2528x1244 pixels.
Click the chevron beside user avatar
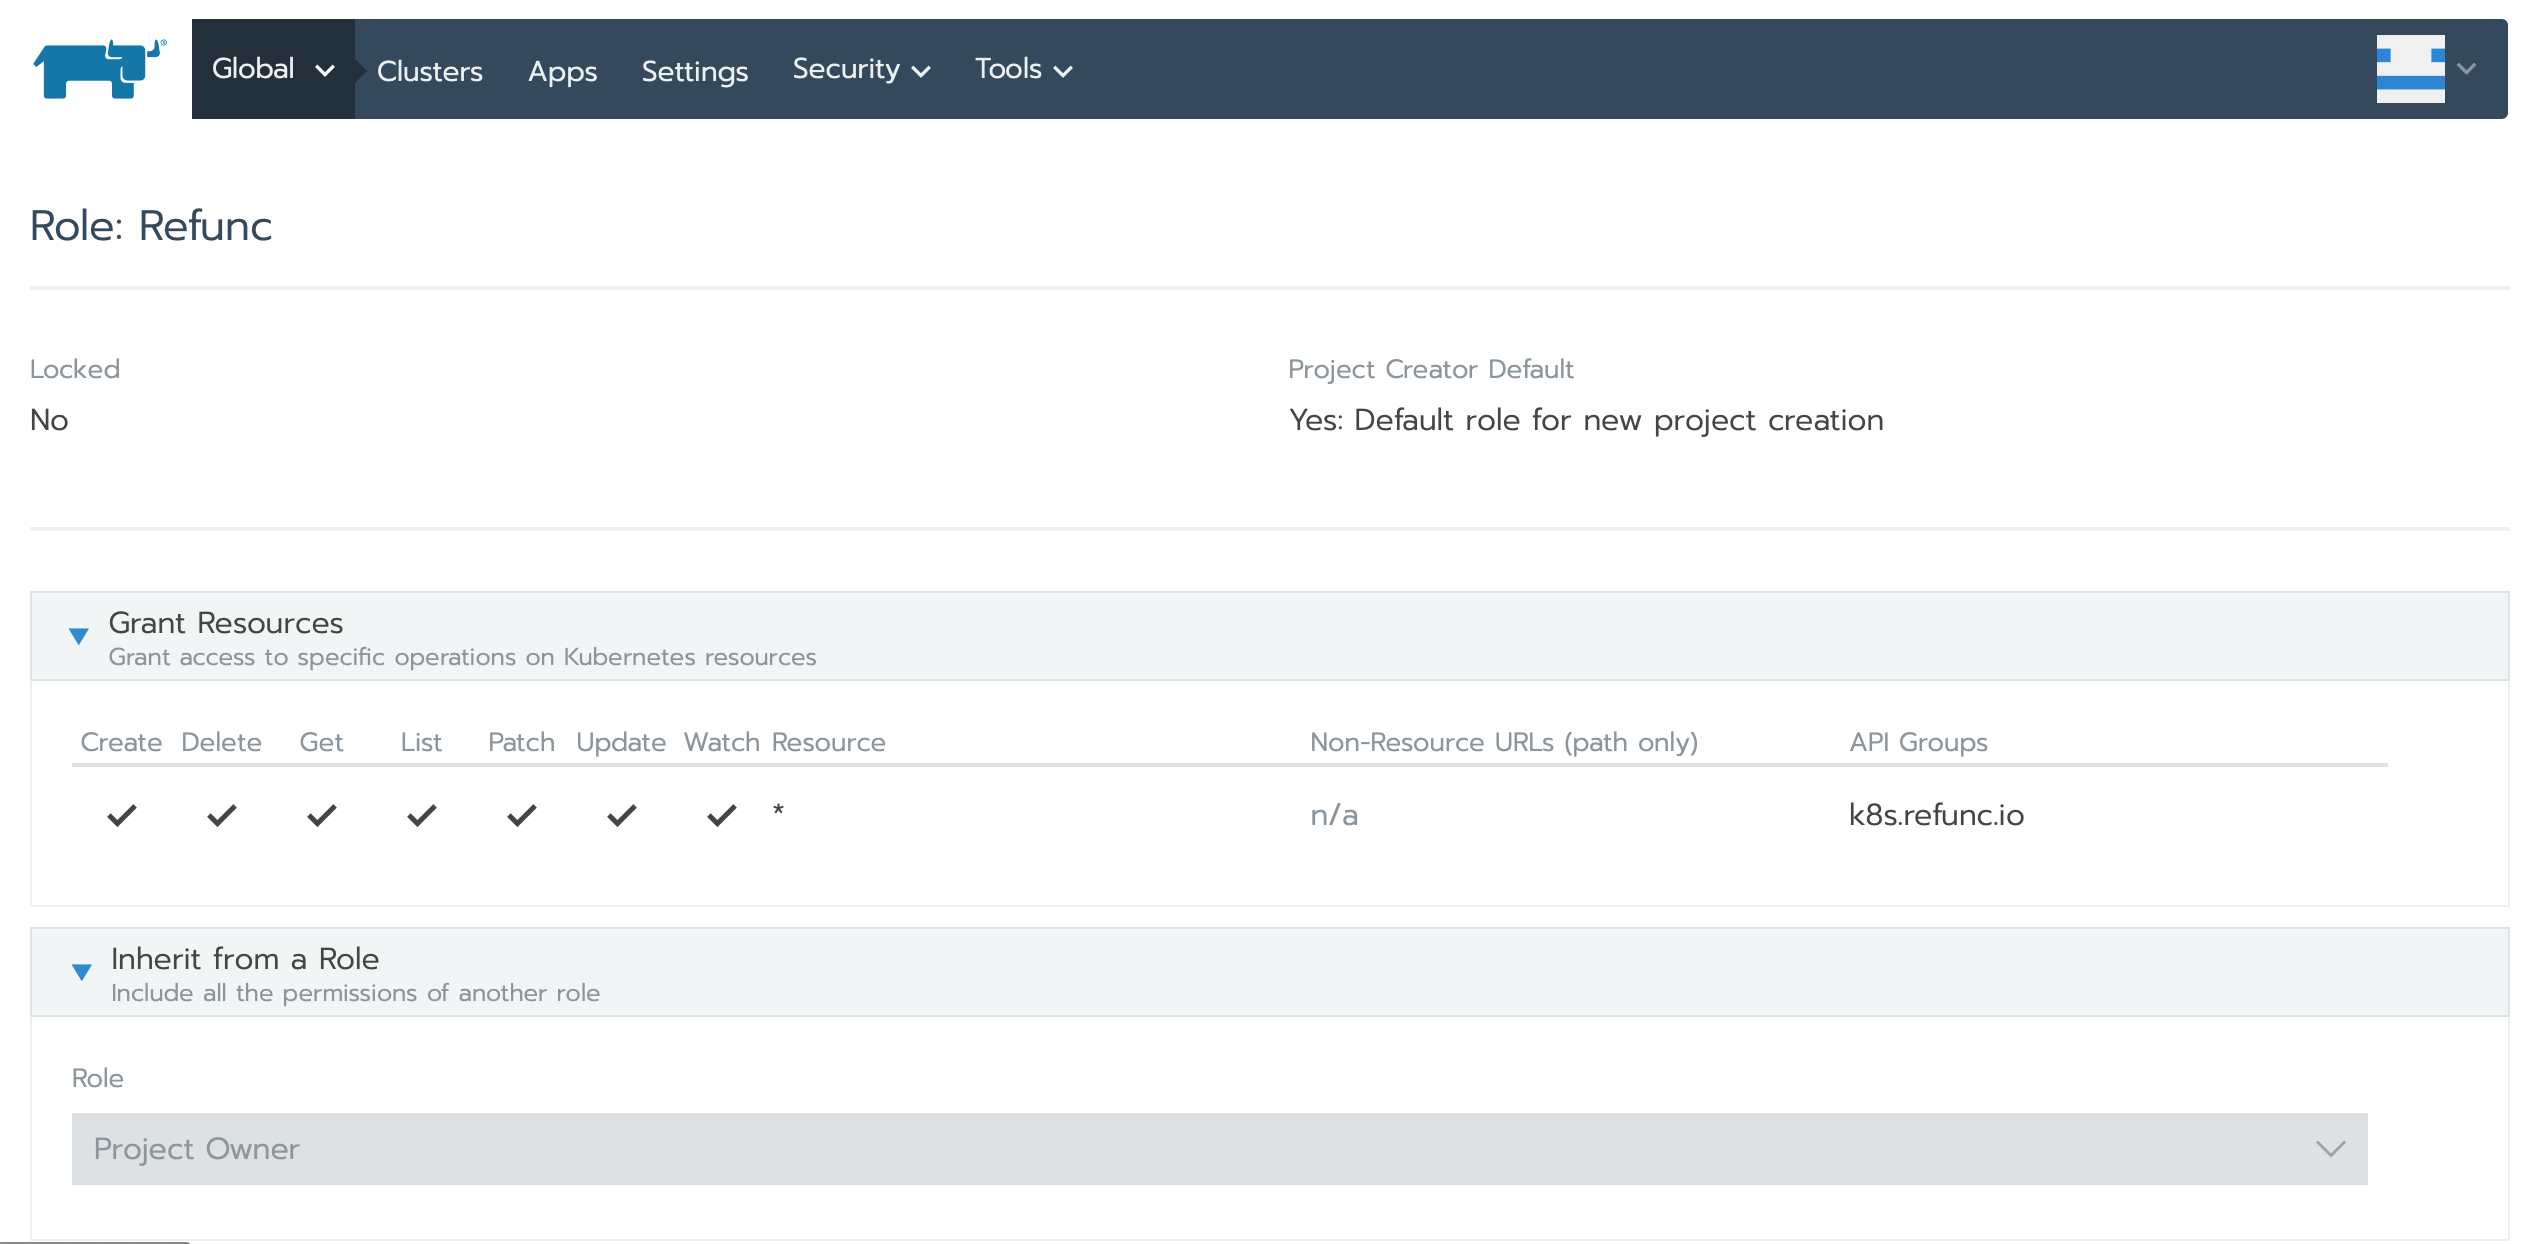click(2467, 69)
